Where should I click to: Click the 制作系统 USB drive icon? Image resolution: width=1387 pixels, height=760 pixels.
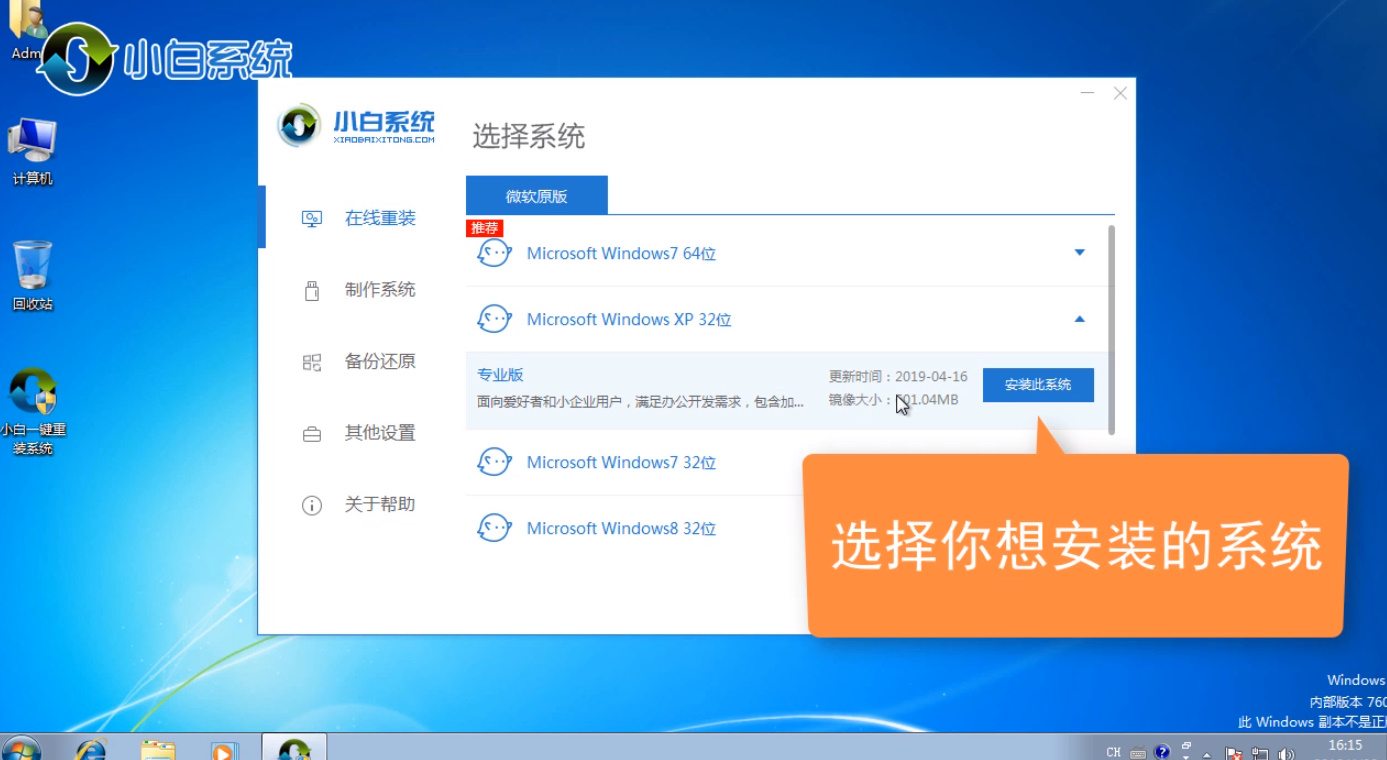pos(312,291)
